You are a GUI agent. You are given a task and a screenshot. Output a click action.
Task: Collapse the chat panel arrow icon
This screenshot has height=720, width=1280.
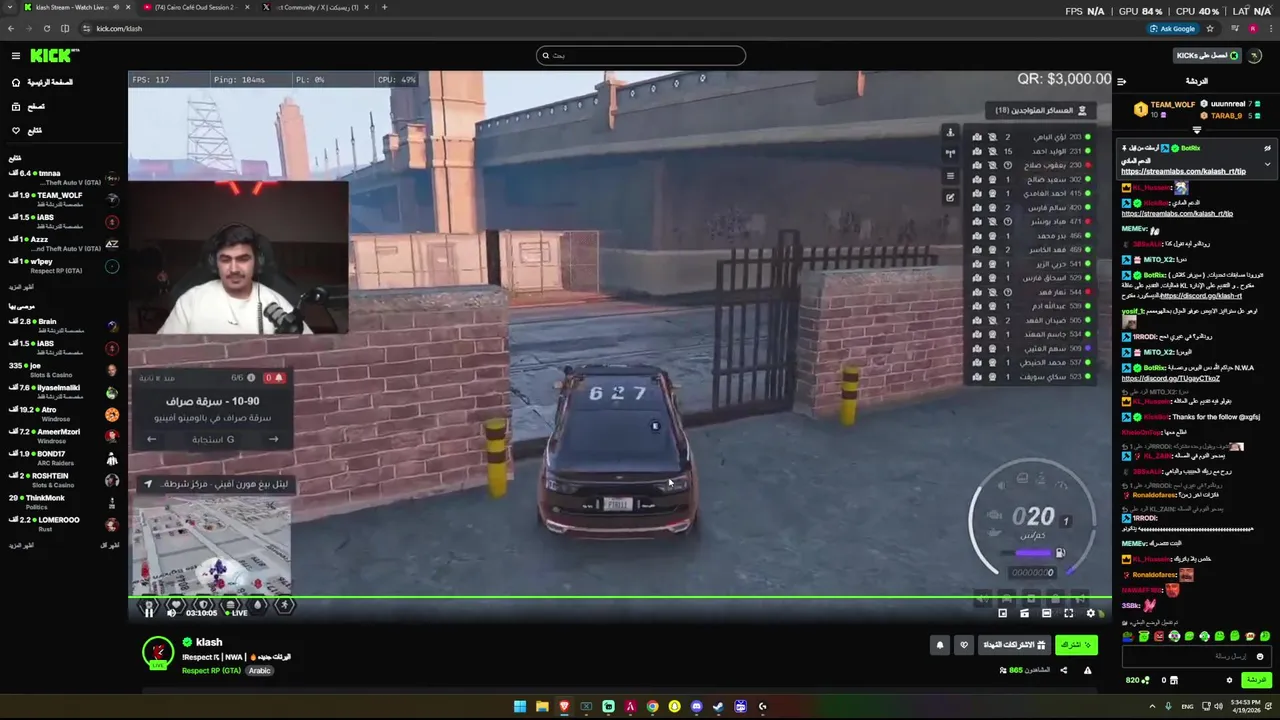pos(1121,81)
